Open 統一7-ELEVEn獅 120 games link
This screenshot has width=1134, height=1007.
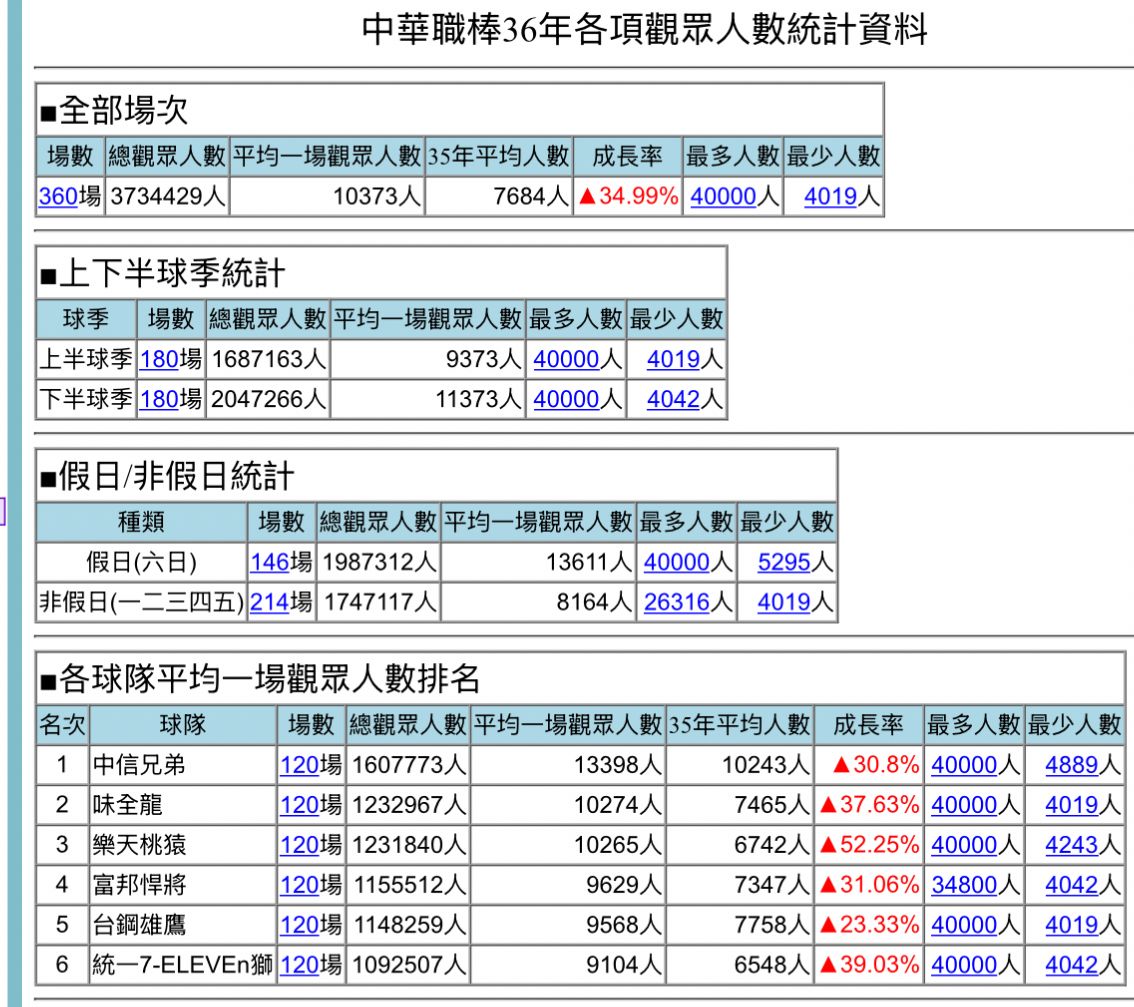[x=299, y=965]
